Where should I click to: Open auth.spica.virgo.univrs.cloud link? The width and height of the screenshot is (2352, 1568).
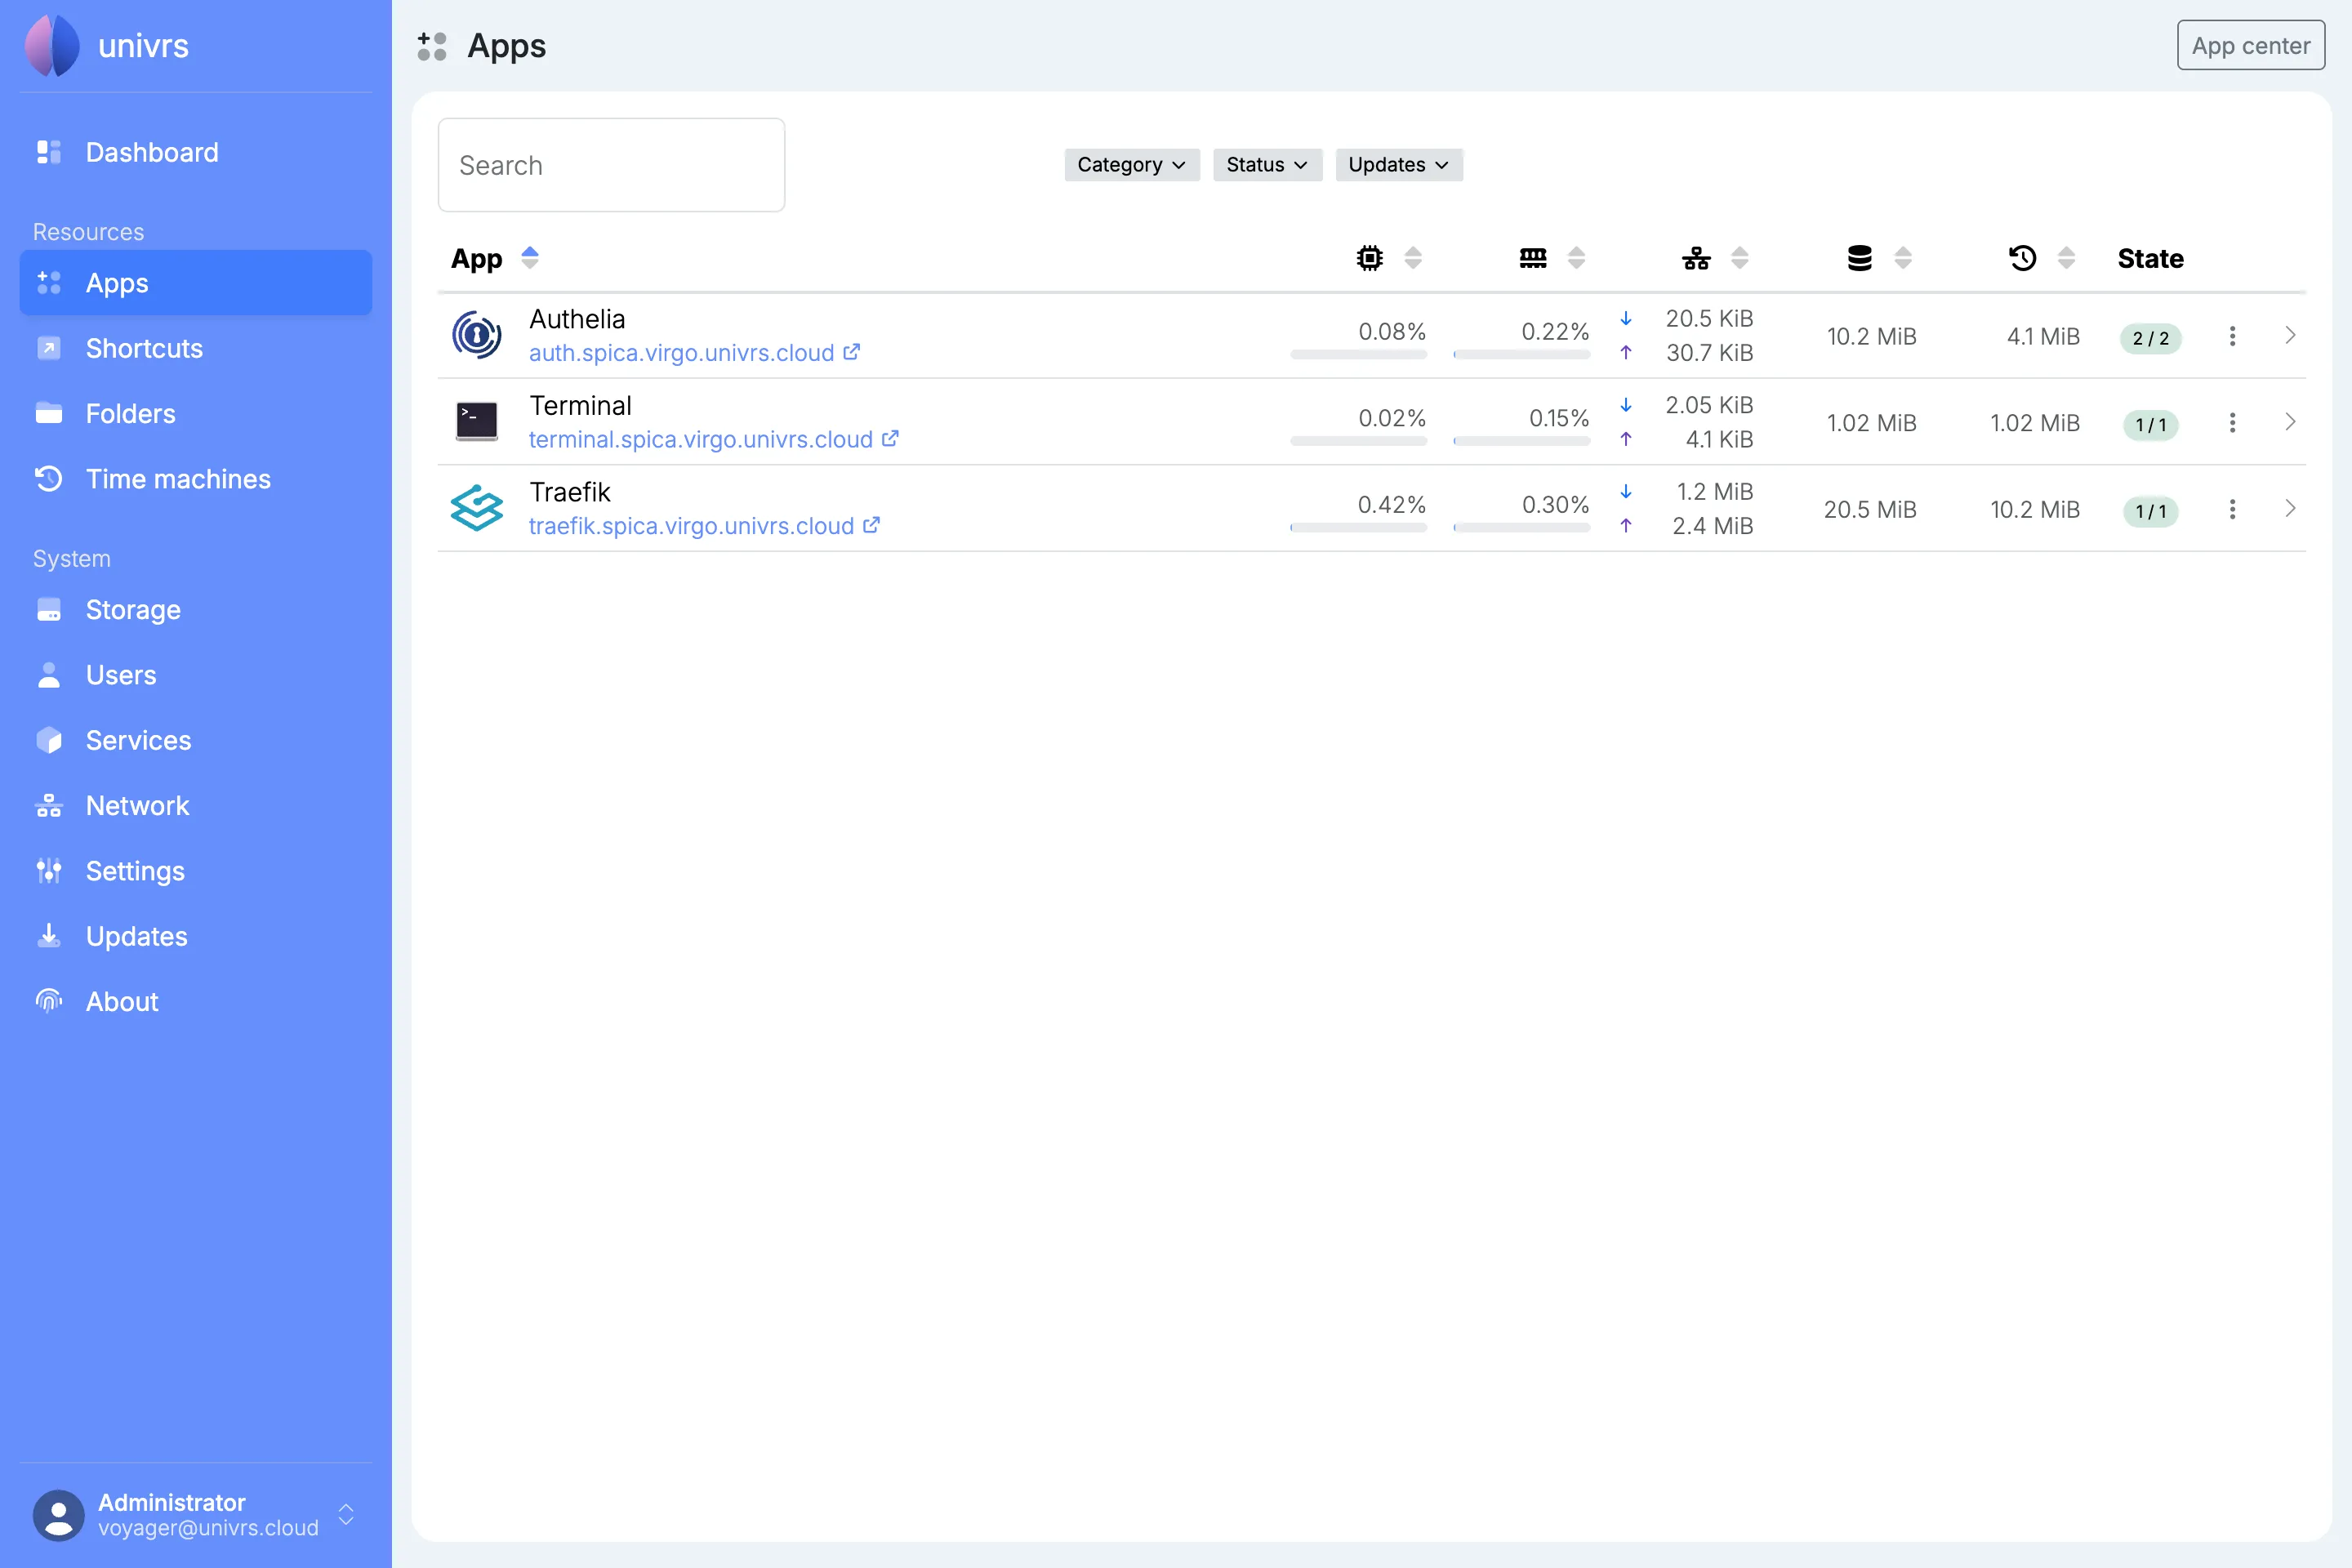(x=681, y=353)
